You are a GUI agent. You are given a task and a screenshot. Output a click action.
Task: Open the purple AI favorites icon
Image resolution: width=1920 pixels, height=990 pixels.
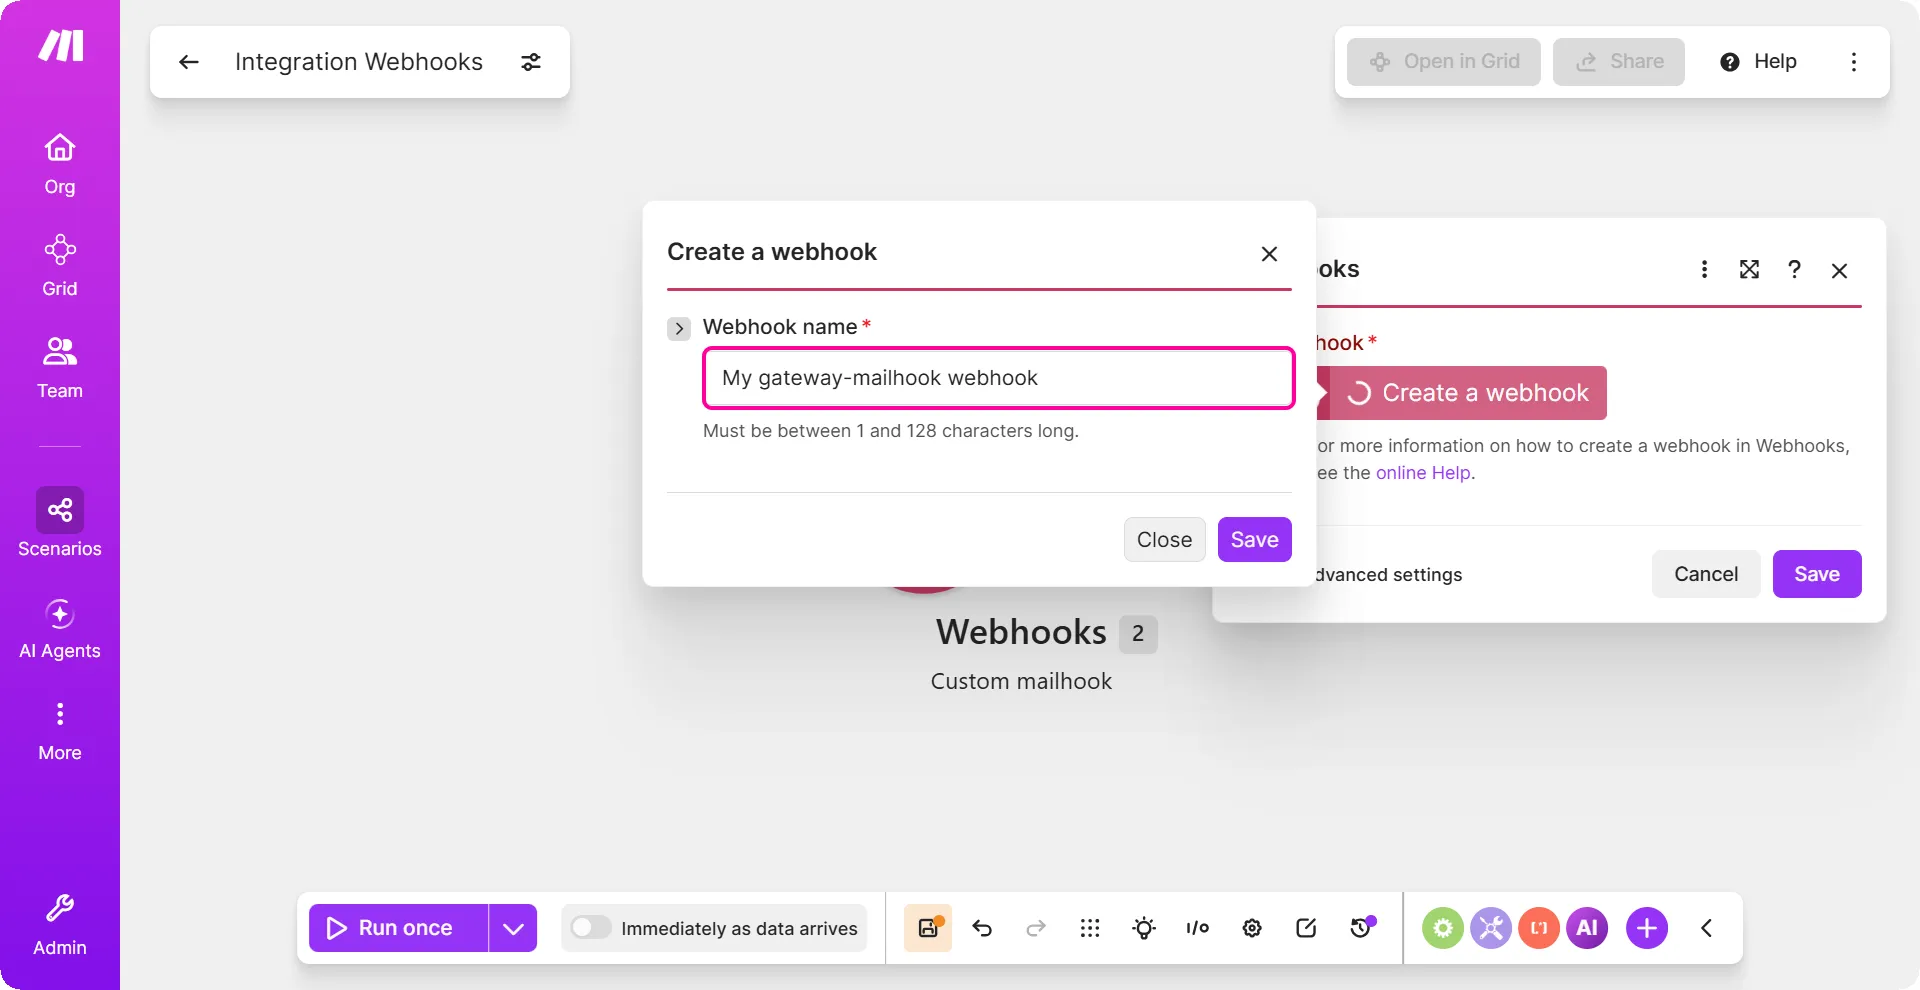click(1587, 928)
